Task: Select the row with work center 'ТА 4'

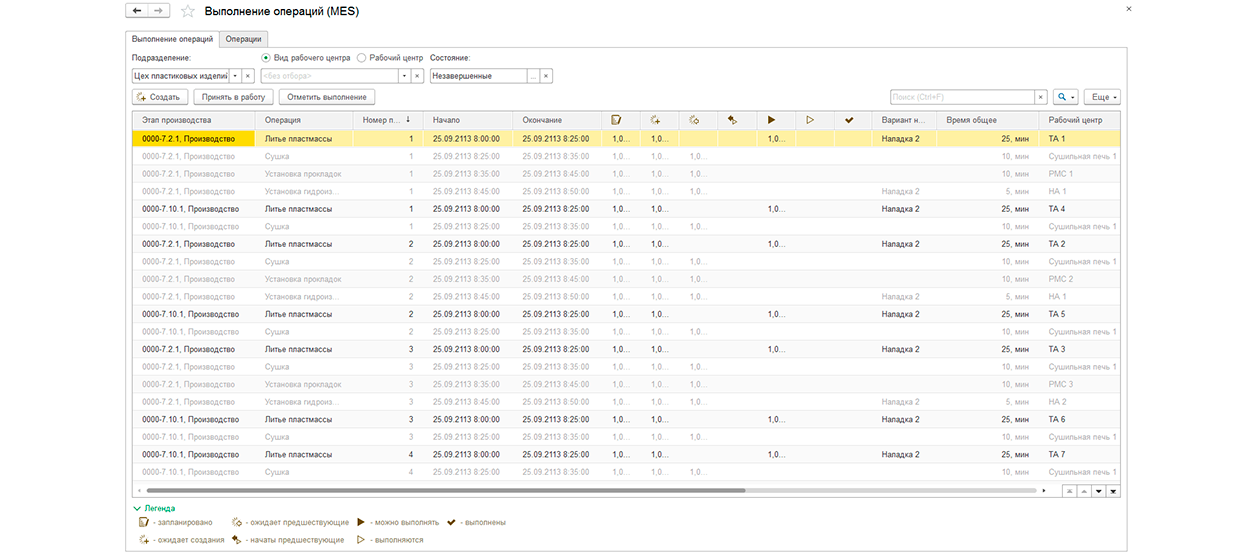Action: (x=626, y=209)
